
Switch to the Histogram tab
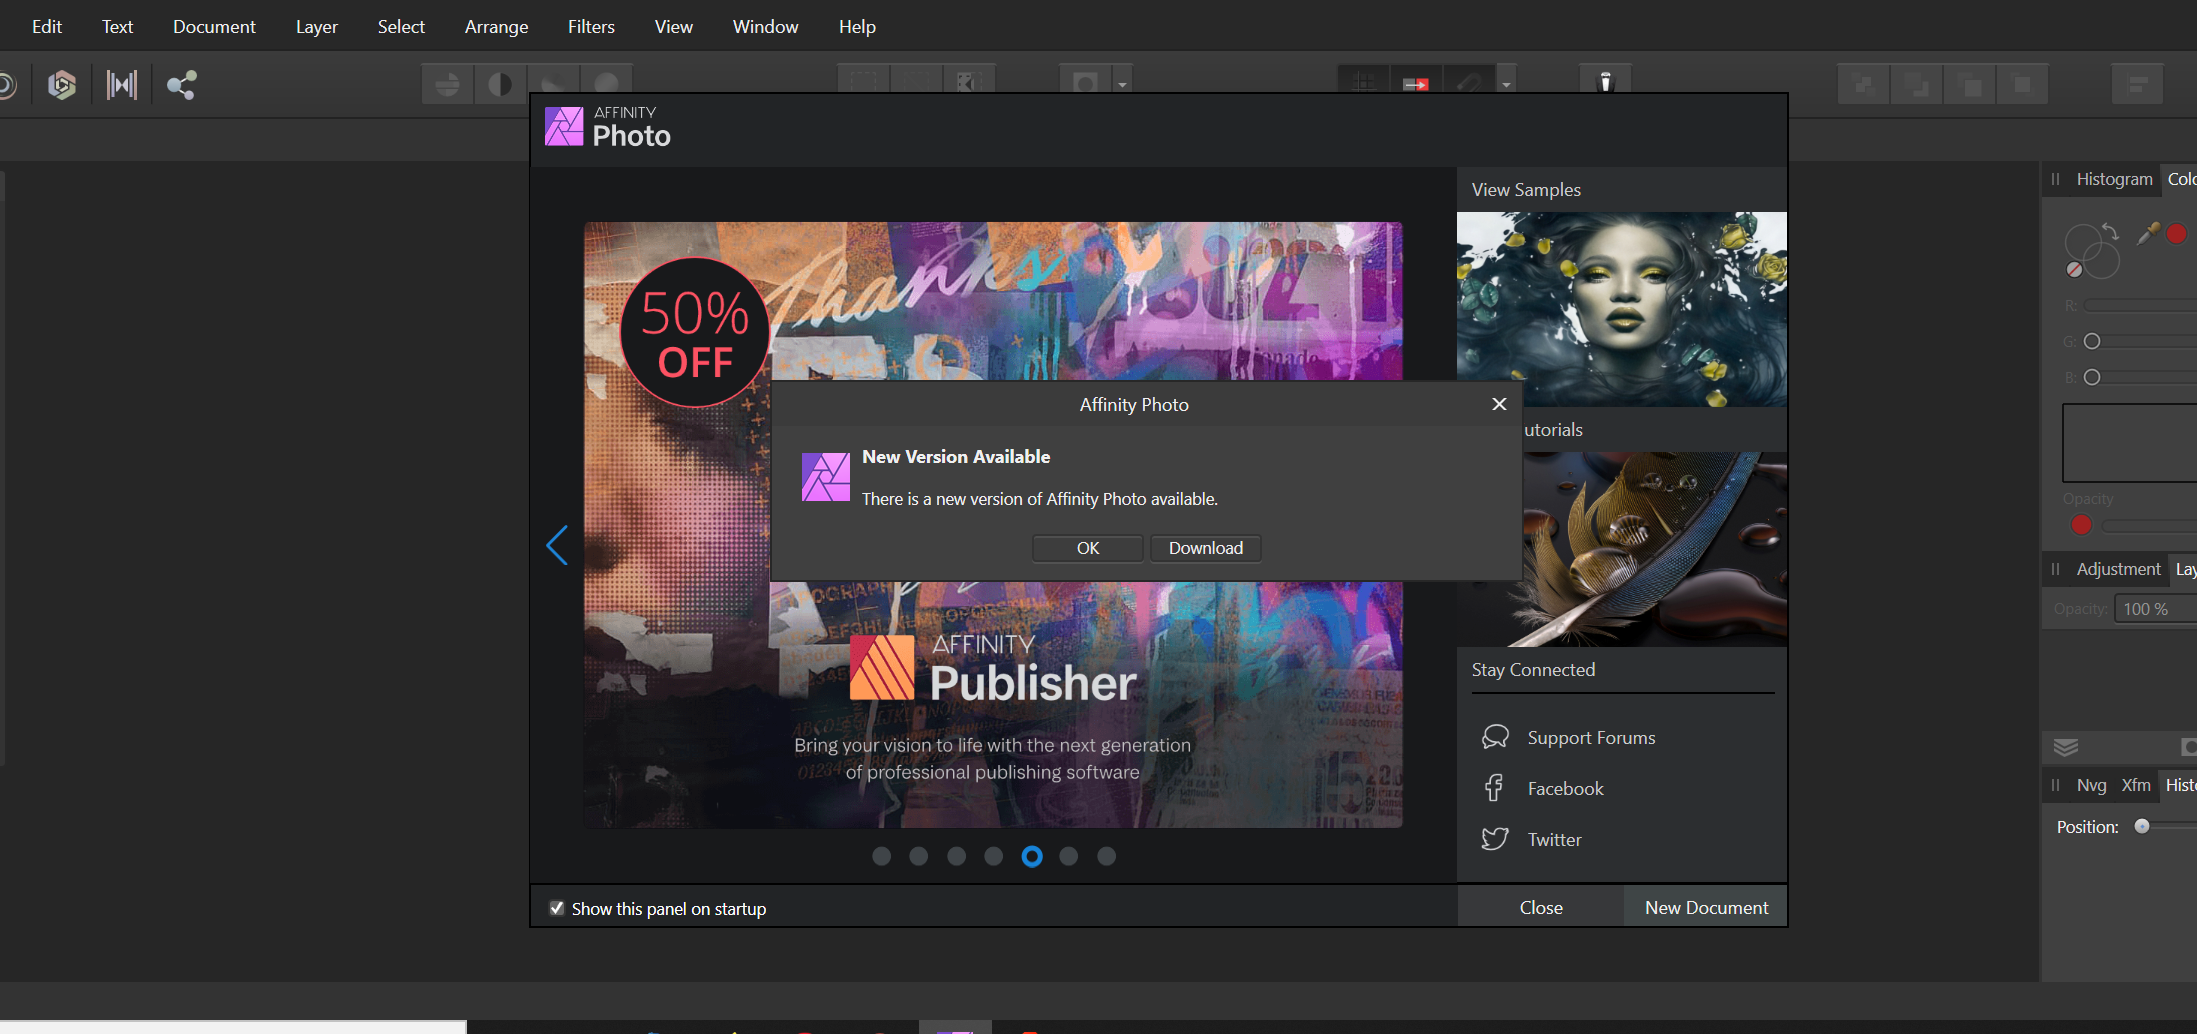(2114, 179)
